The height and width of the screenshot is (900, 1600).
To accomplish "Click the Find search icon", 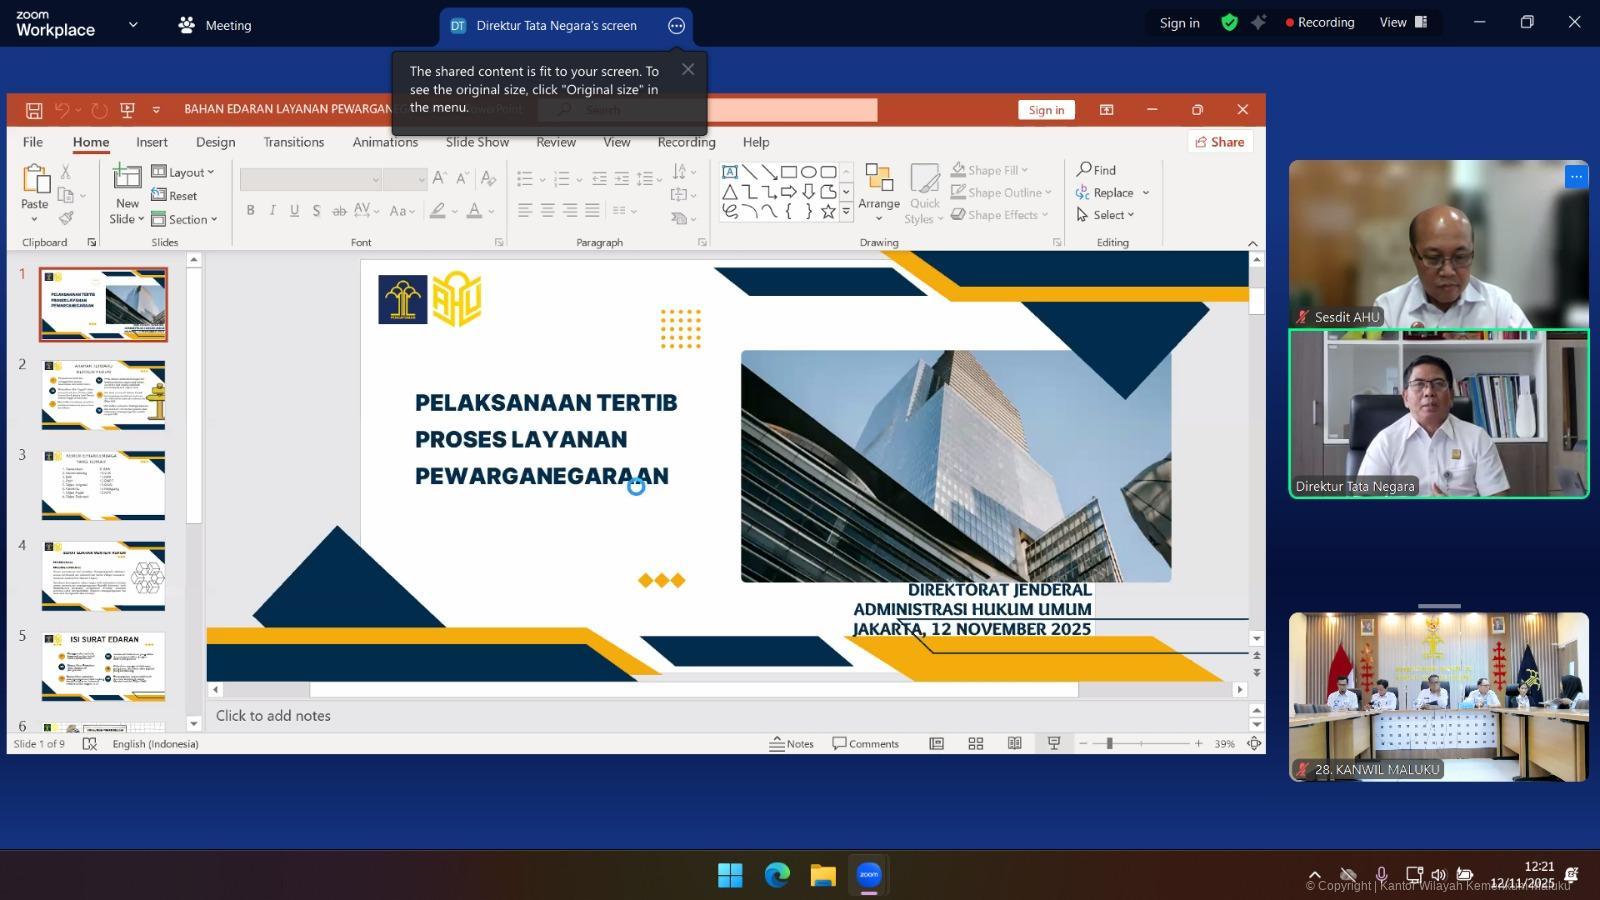I will point(1084,170).
